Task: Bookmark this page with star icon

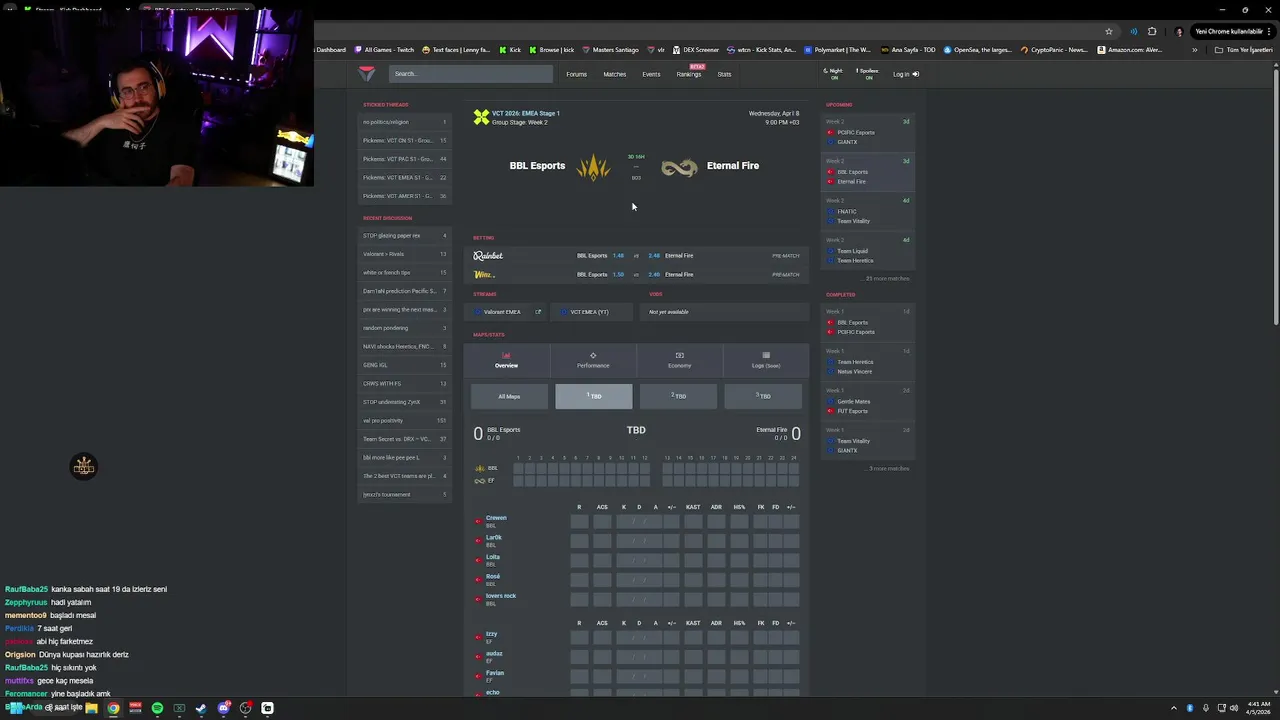Action: (1109, 31)
